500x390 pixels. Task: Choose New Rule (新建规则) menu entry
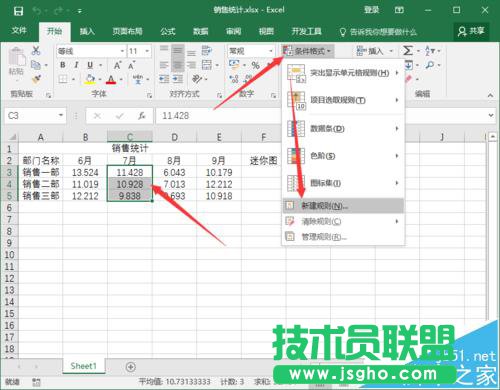click(x=343, y=206)
